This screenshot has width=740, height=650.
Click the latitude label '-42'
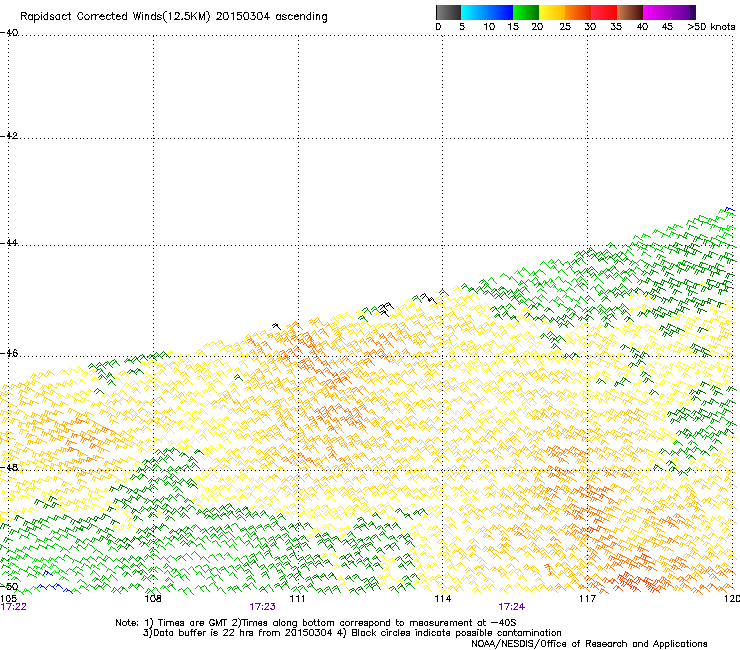pyautogui.click(x=9, y=135)
